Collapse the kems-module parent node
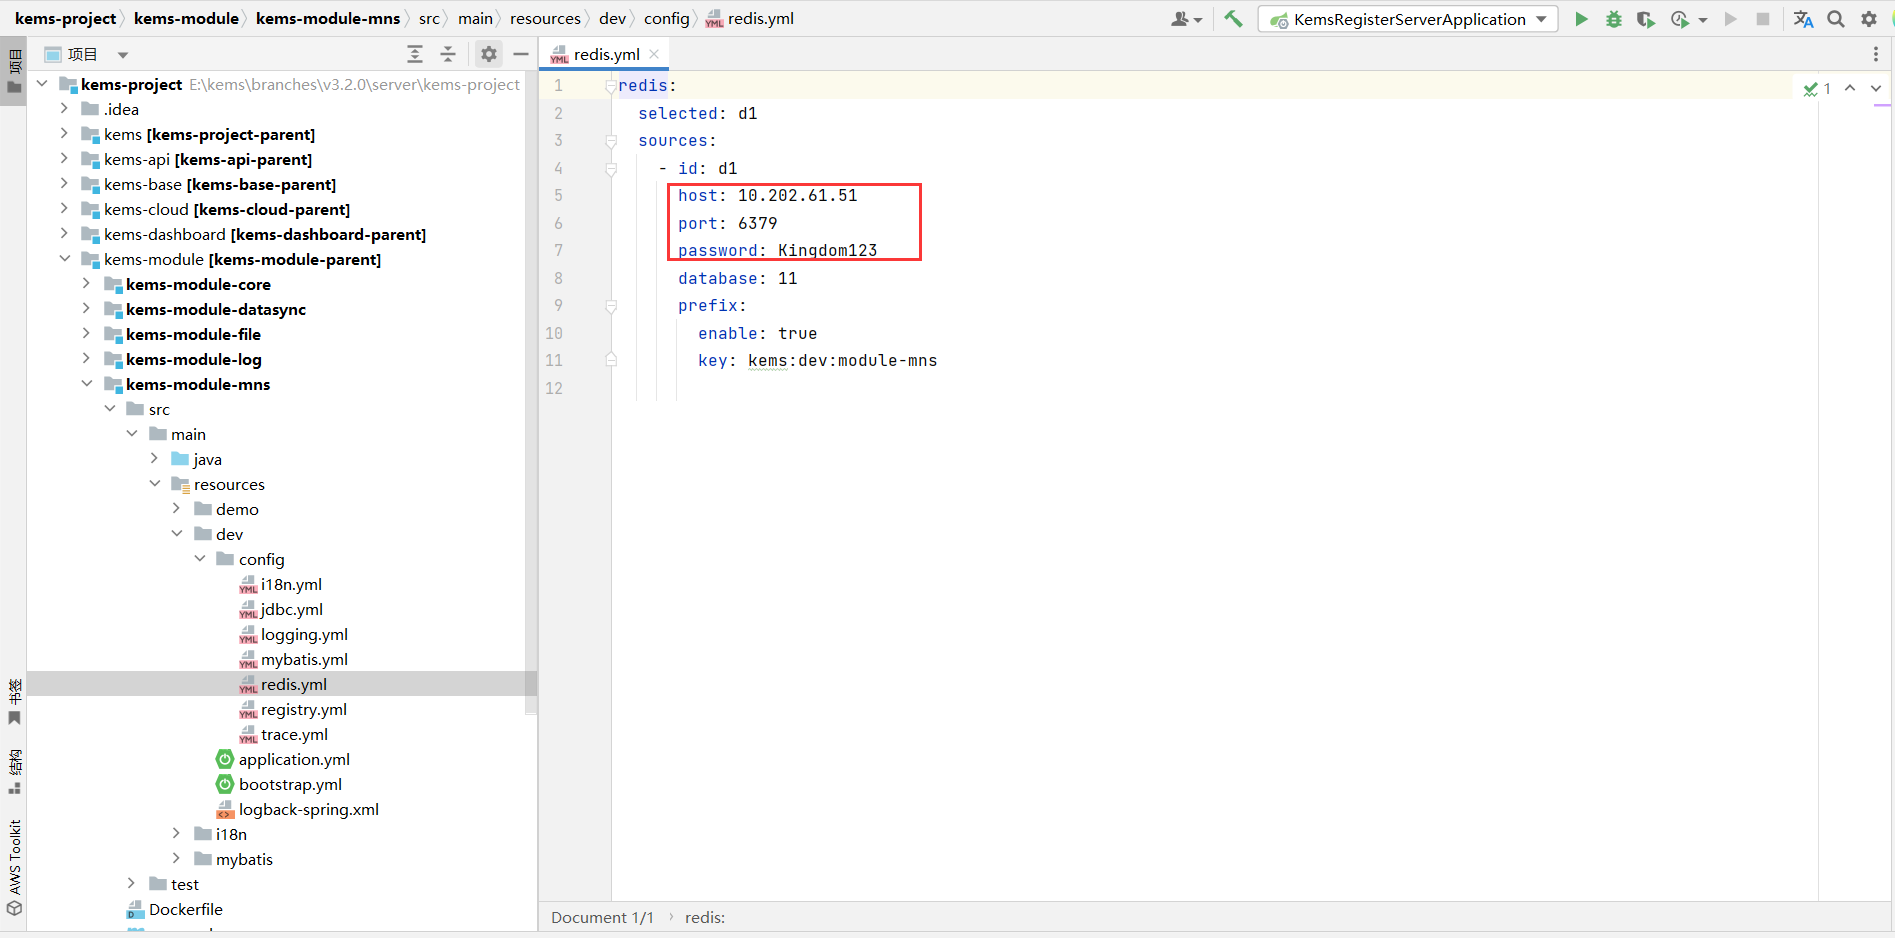Viewport: 1895px width, 938px height. 64,259
